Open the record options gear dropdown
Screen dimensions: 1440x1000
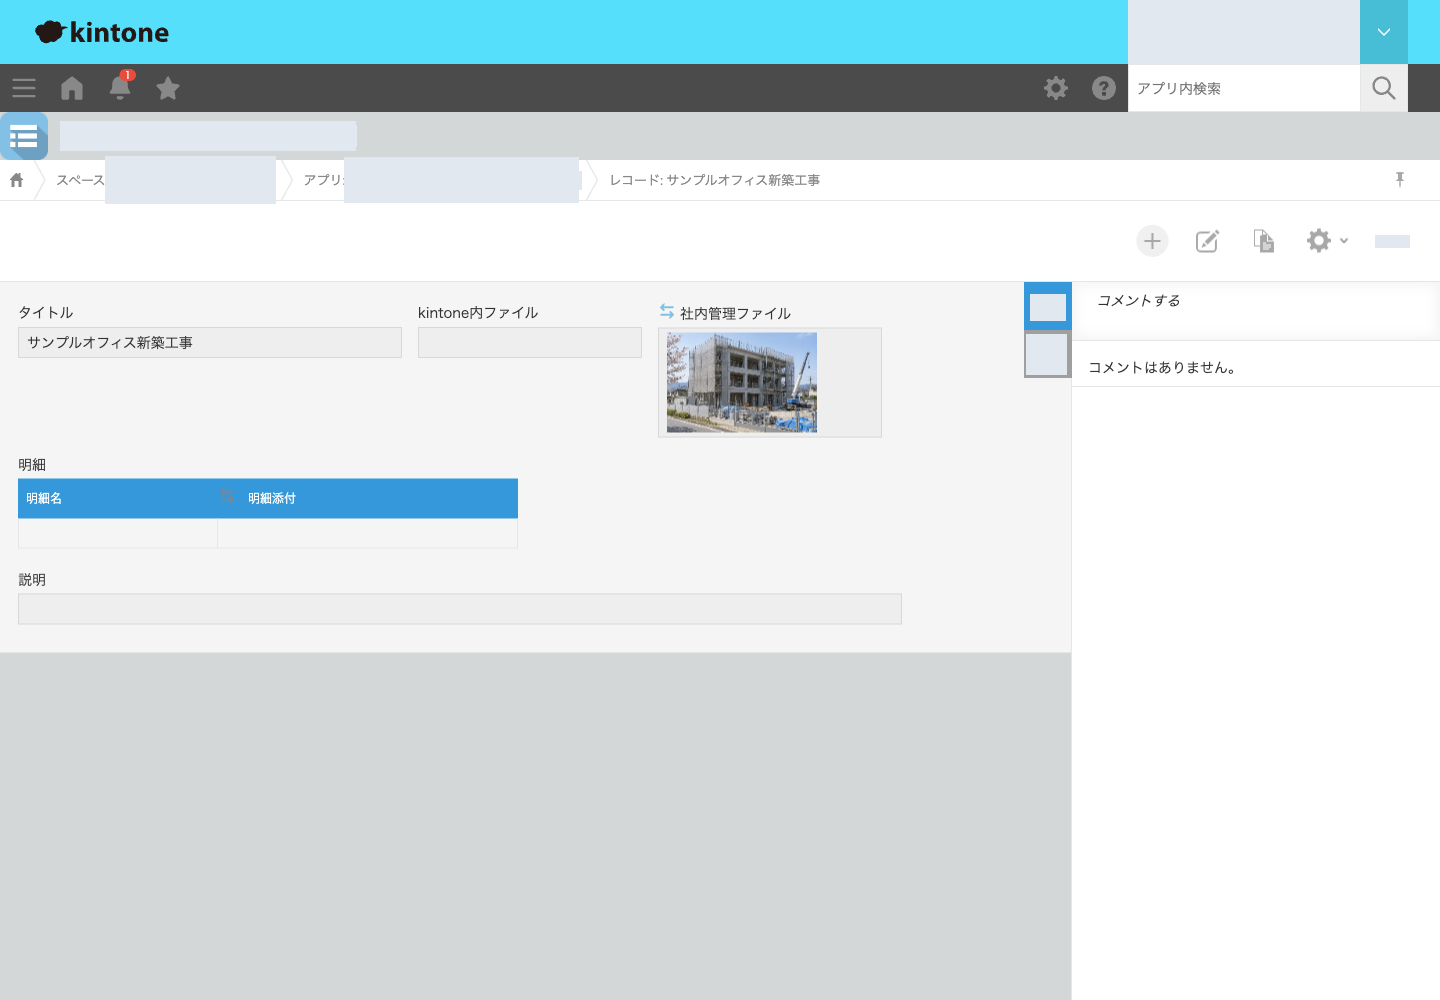(x=1327, y=241)
